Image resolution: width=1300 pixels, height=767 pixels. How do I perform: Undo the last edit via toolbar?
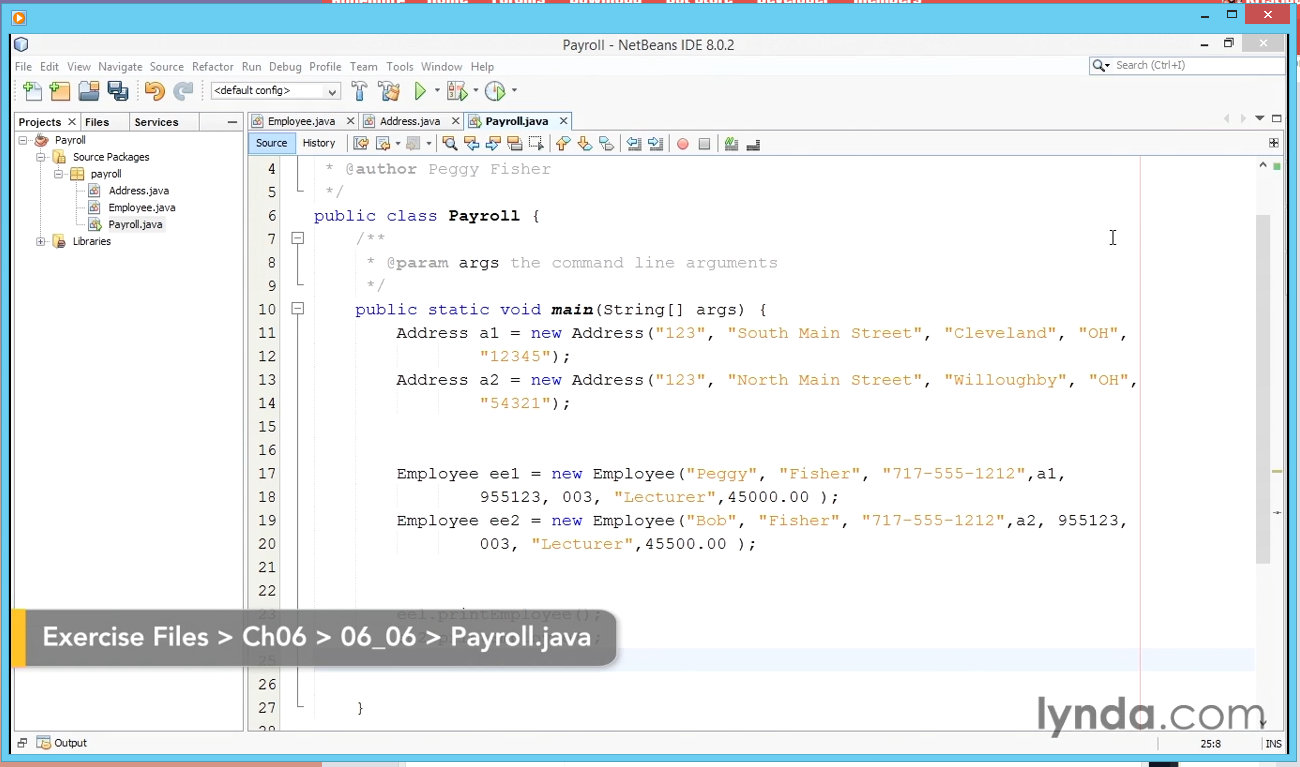coord(154,91)
